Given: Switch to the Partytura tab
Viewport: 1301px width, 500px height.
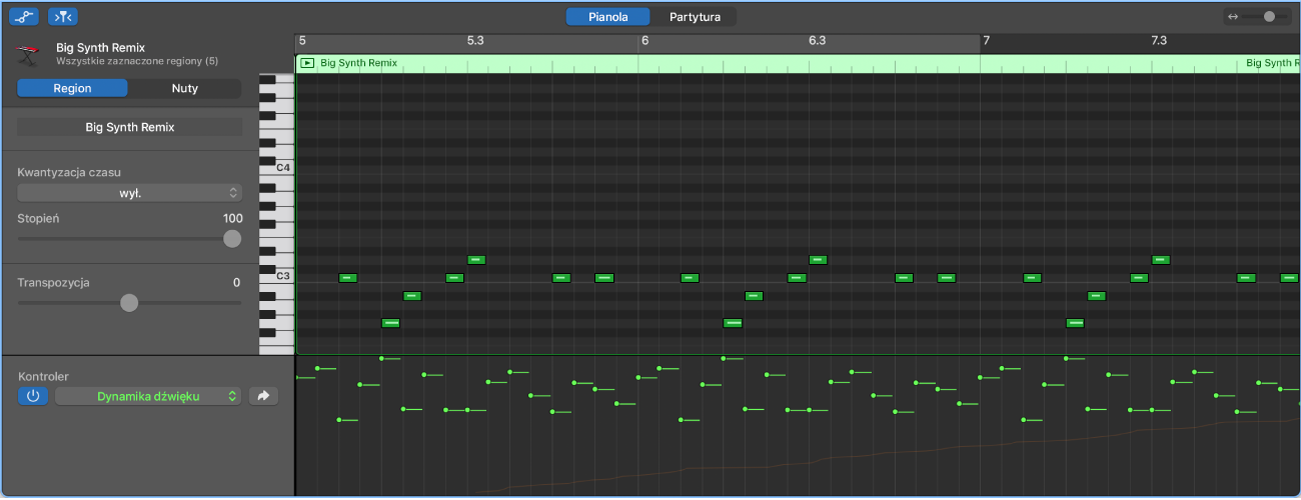Looking at the screenshot, I should 692,17.
